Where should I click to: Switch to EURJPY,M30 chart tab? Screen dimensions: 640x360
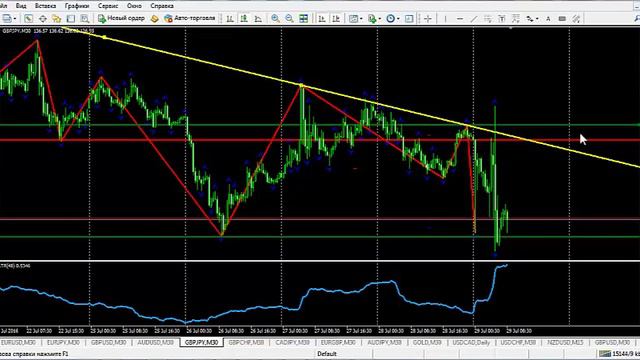(63, 342)
